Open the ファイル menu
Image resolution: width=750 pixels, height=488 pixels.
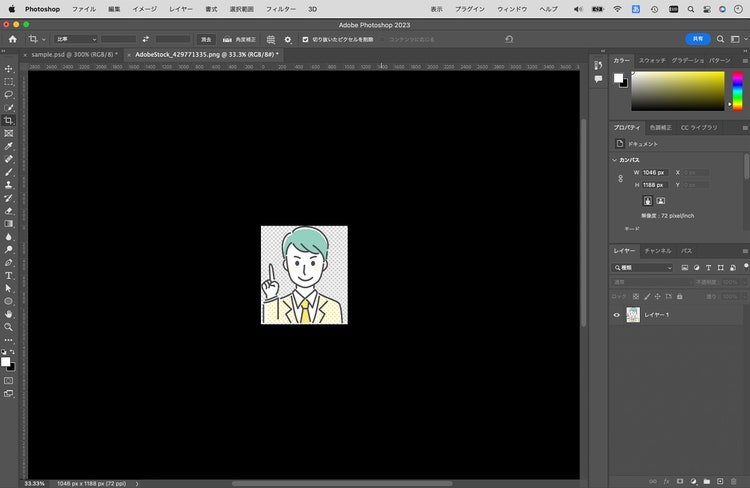pyautogui.click(x=84, y=9)
